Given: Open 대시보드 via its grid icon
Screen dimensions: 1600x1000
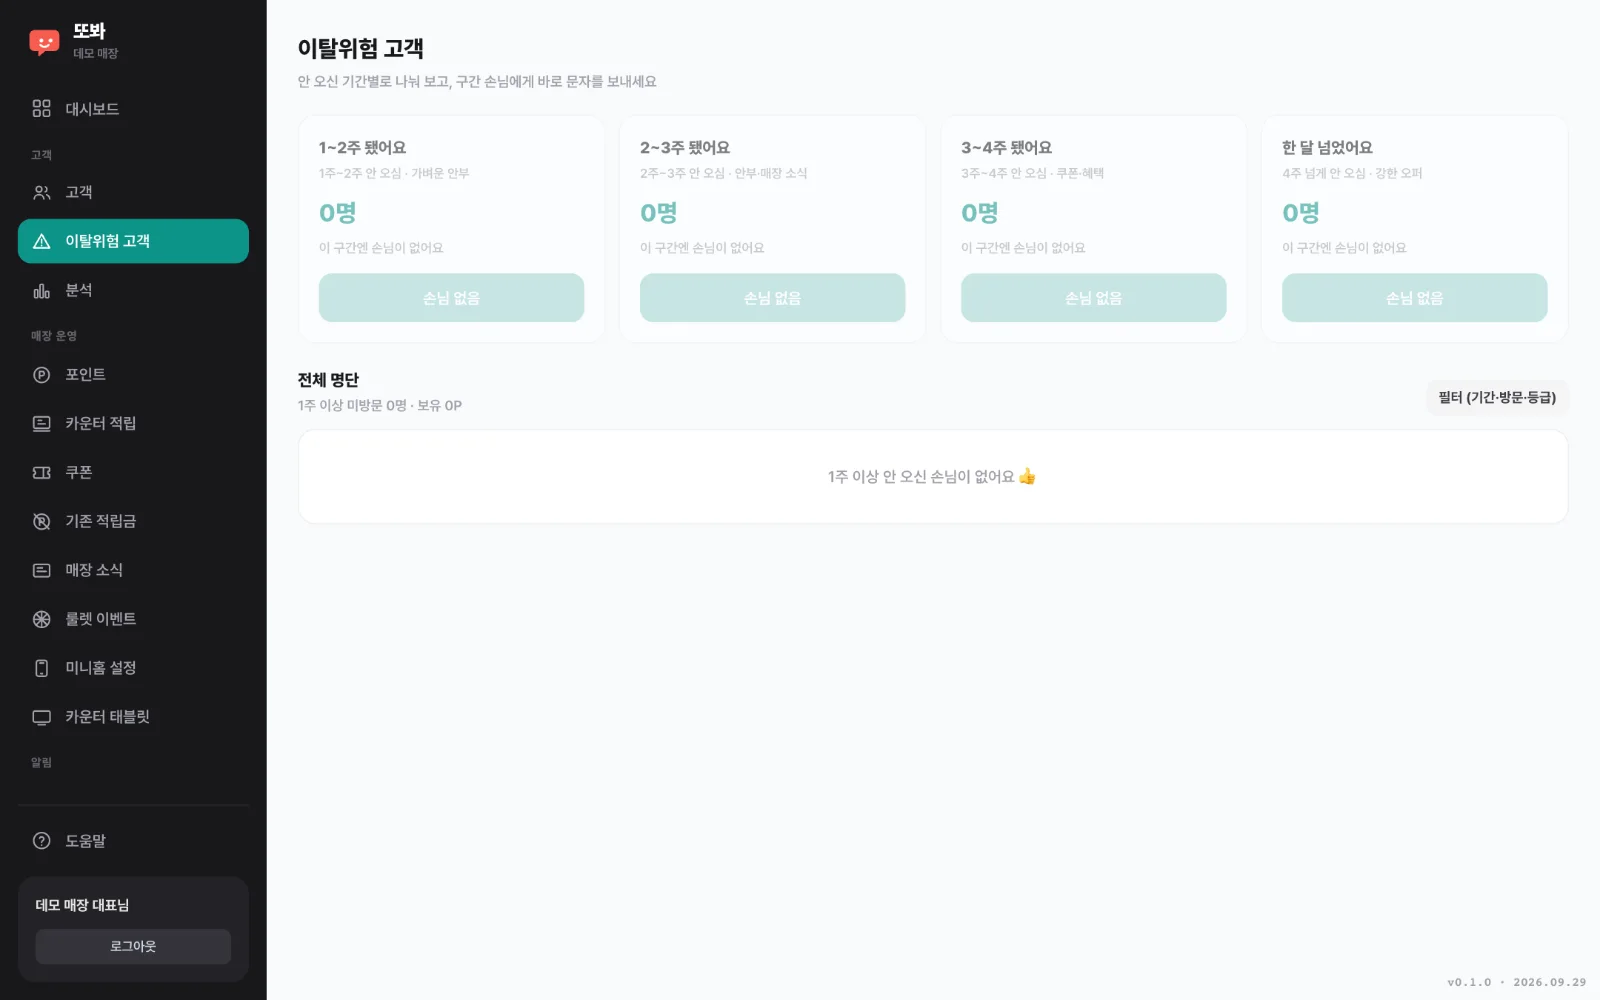Looking at the screenshot, I should click(41, 108).
